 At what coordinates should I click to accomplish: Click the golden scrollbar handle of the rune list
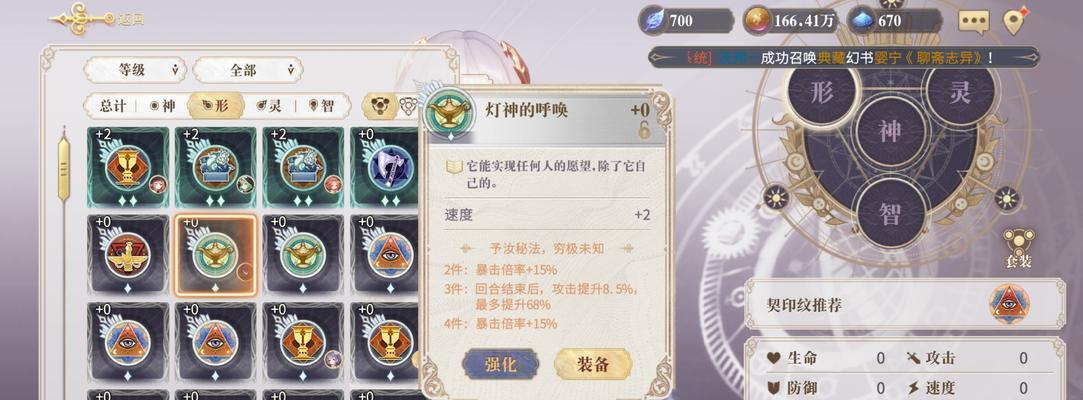pos(64,168)
